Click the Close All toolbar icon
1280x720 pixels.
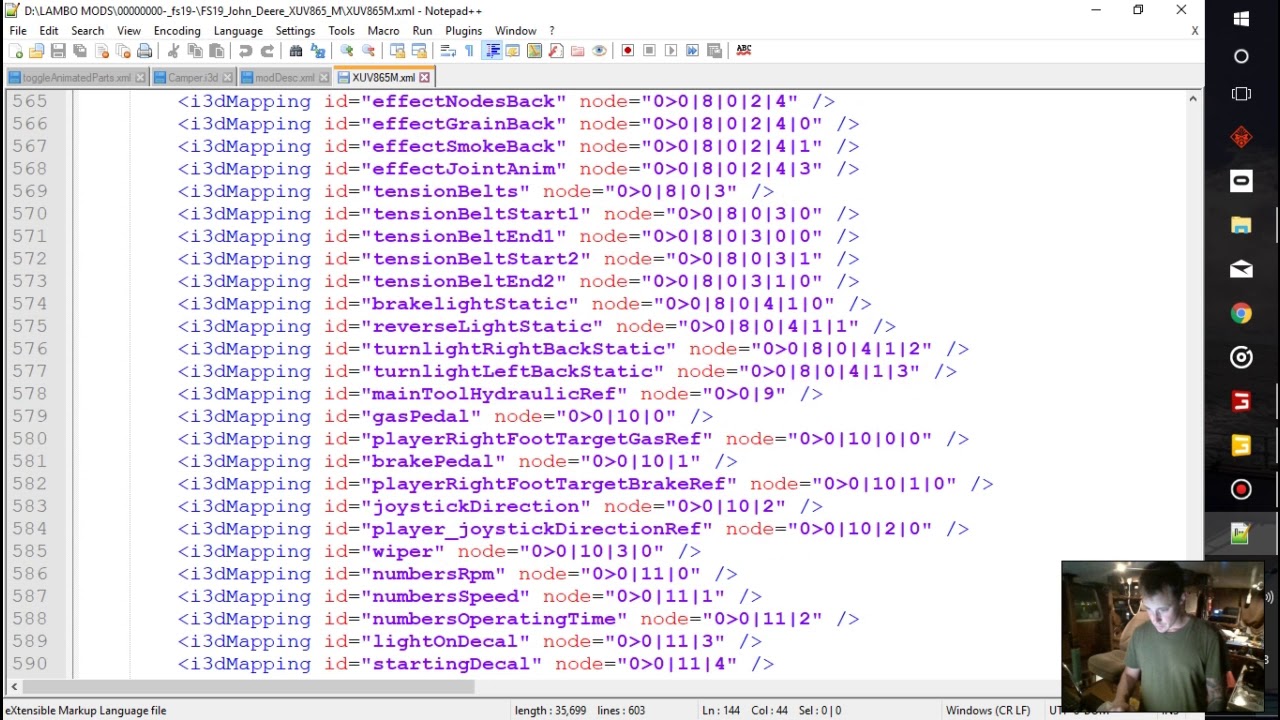123,50
